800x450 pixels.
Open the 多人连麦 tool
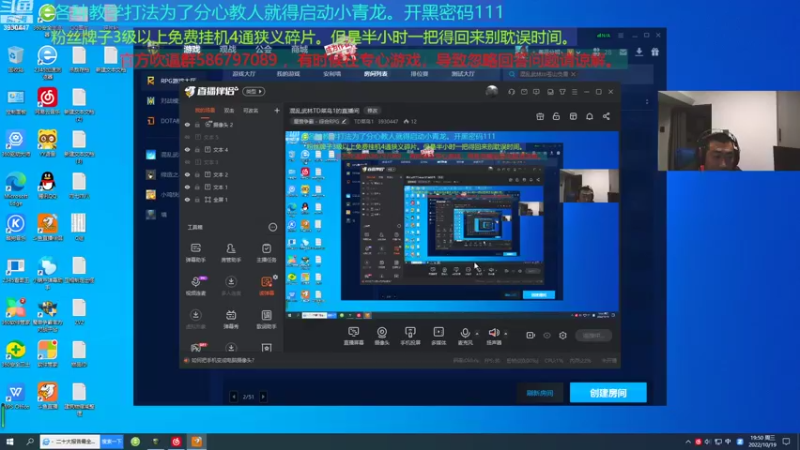(231, 286)
